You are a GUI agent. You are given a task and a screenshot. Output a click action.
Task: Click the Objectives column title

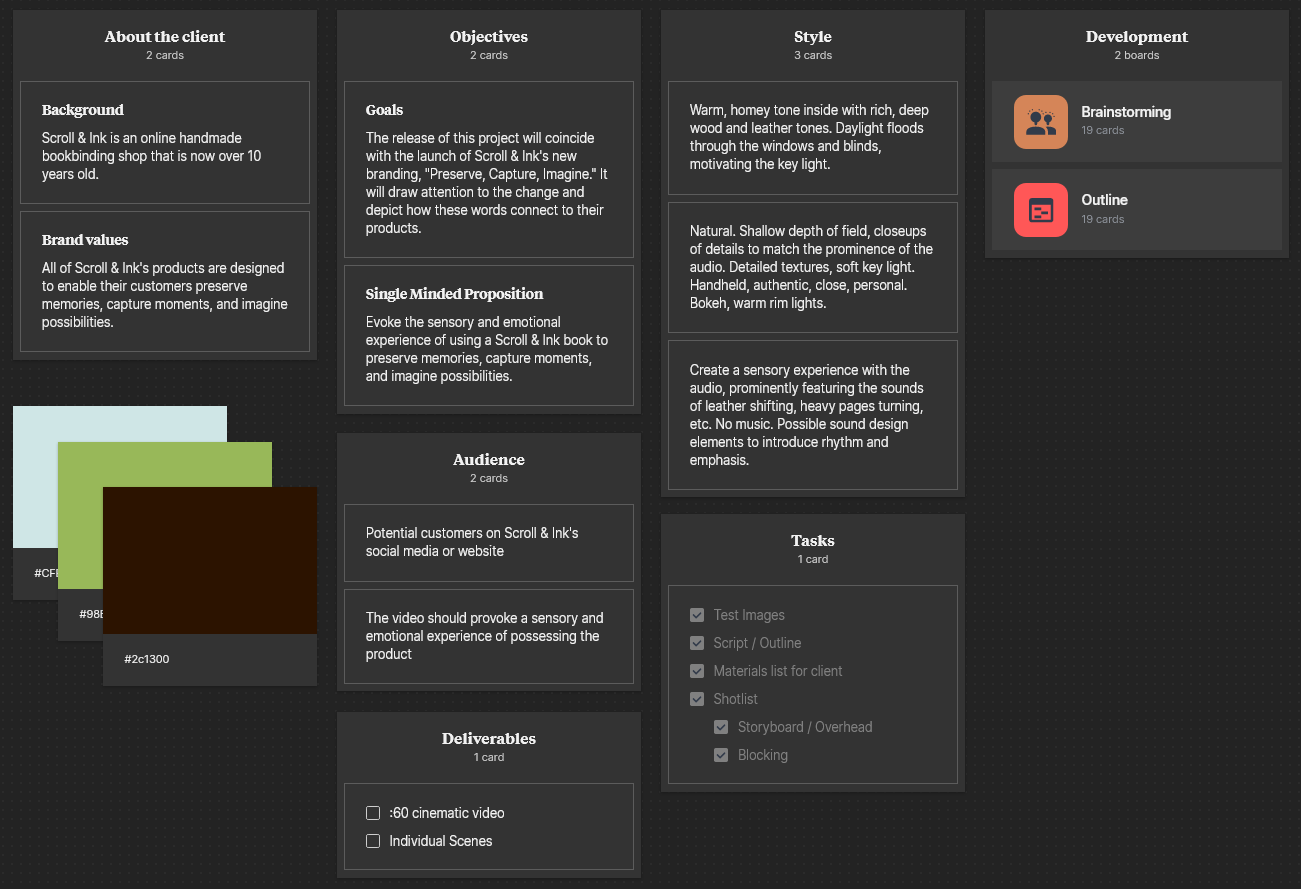click(x=489, y=37)
